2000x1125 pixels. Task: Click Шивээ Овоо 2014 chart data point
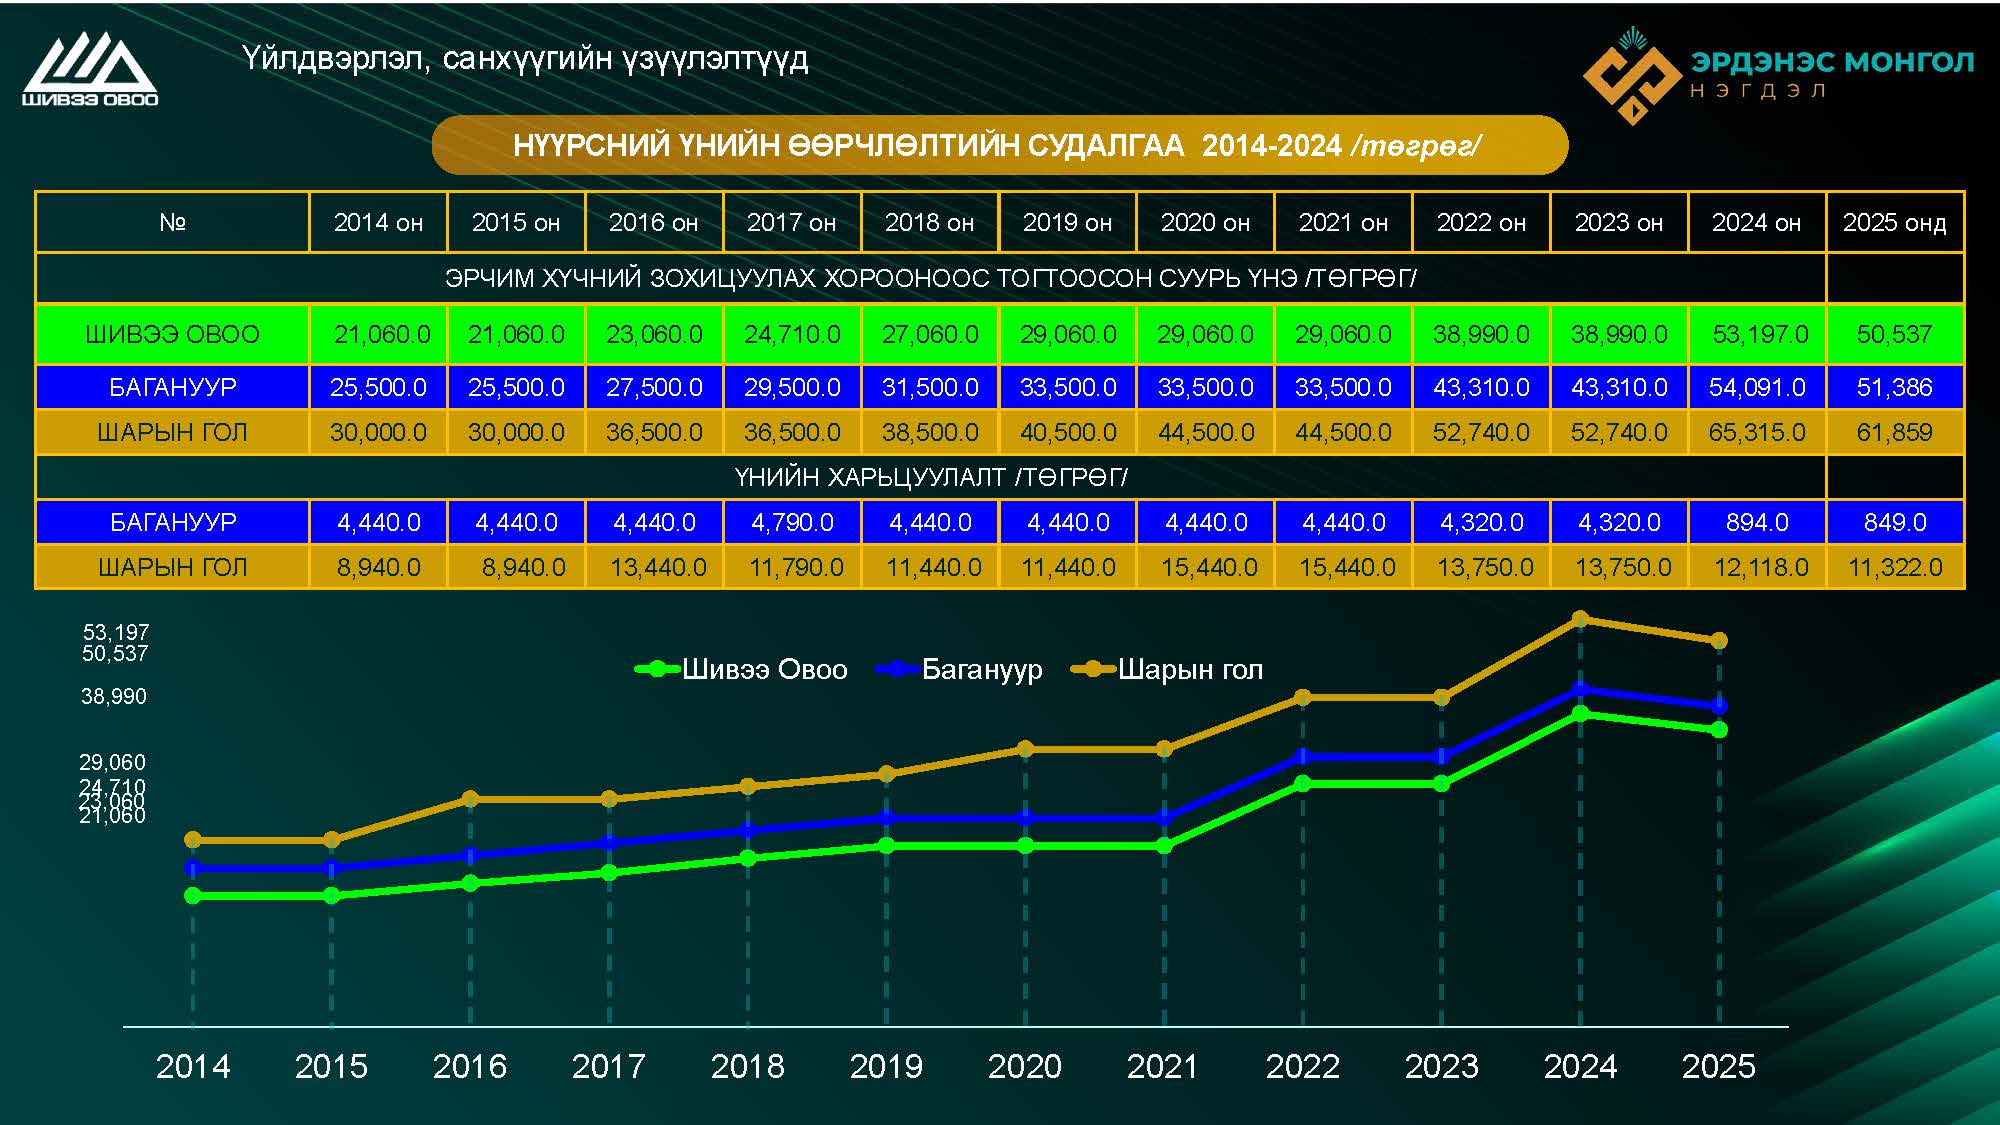pyautogui.click(x=193, y=895)
